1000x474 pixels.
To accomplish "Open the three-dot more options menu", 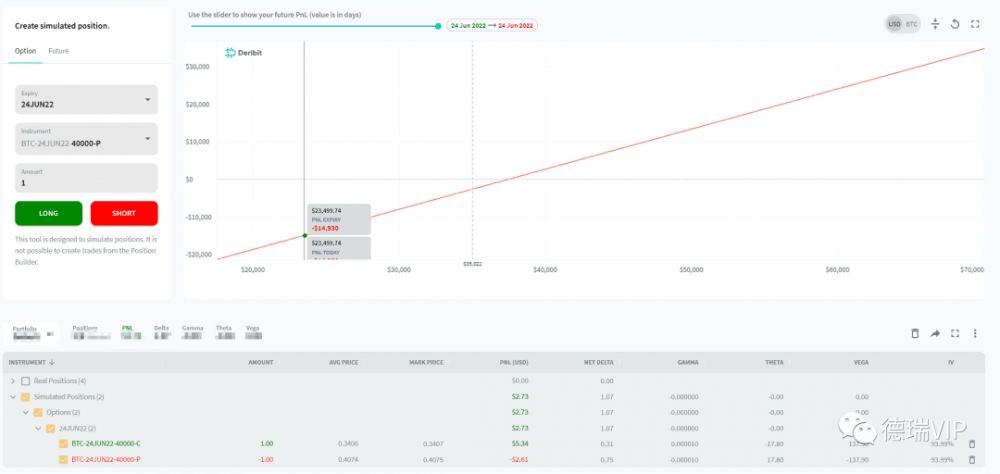I will point(975,333).
